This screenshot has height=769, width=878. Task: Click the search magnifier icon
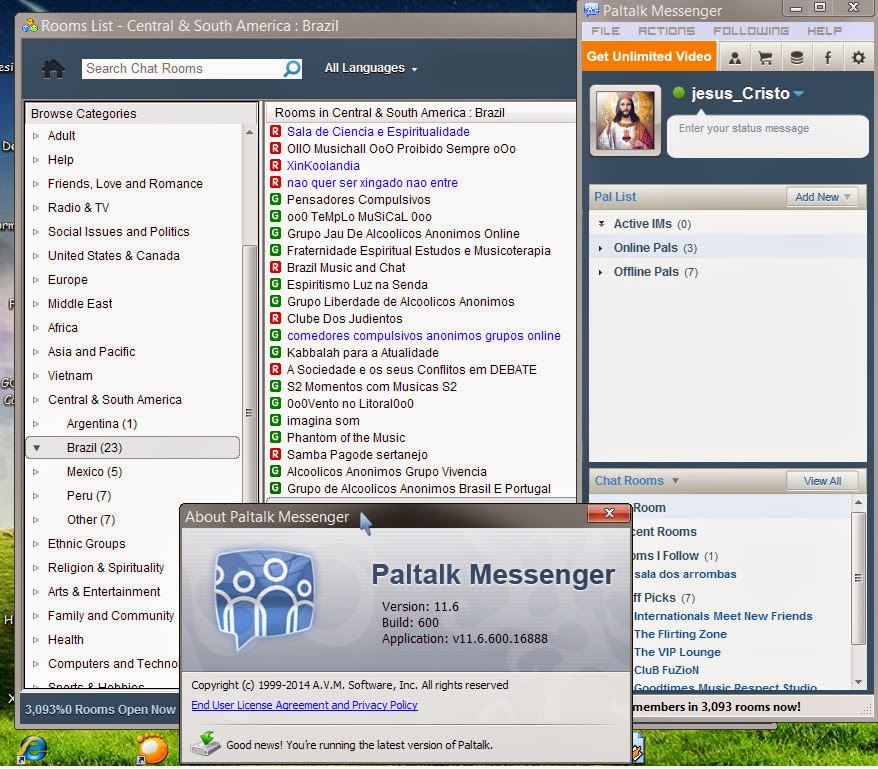coord(292,69)
